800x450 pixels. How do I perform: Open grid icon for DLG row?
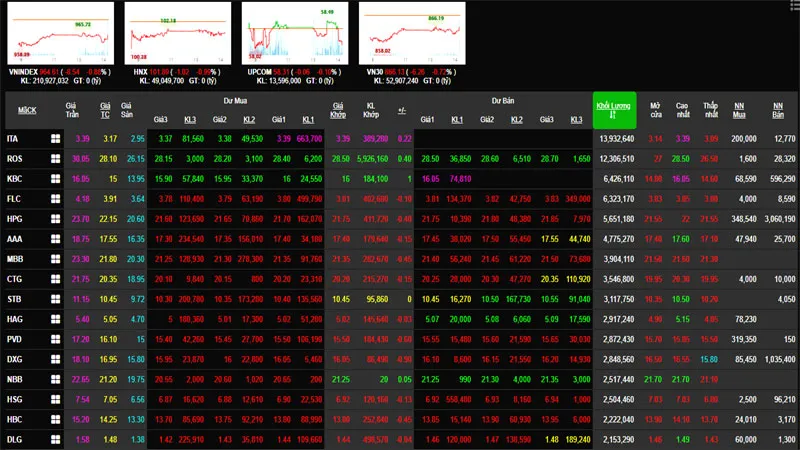point(55,439)
